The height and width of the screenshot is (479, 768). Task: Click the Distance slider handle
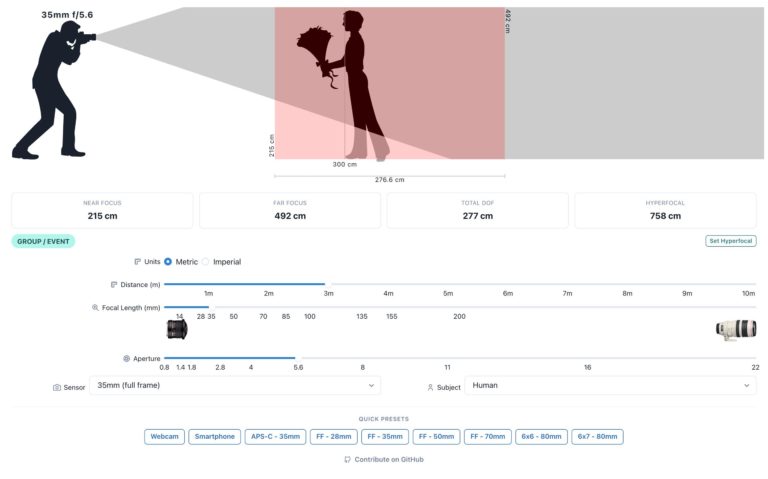[328, 284]
